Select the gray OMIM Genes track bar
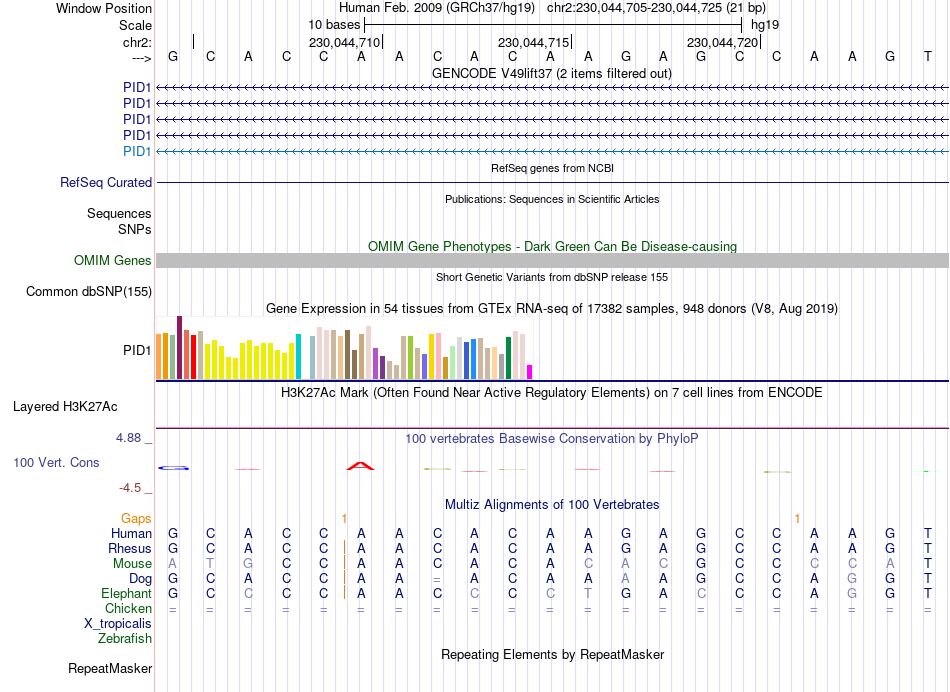Viewport: 950px width, 692px height. point(552,261)
